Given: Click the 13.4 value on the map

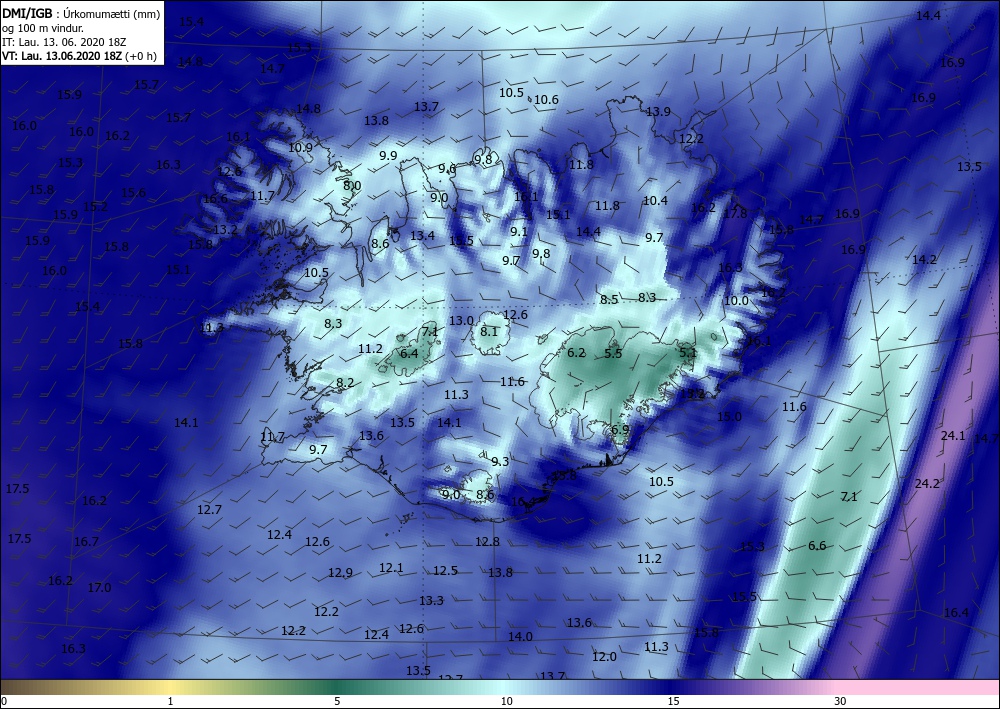Looking at the screenshot, I should click(422, 236).
